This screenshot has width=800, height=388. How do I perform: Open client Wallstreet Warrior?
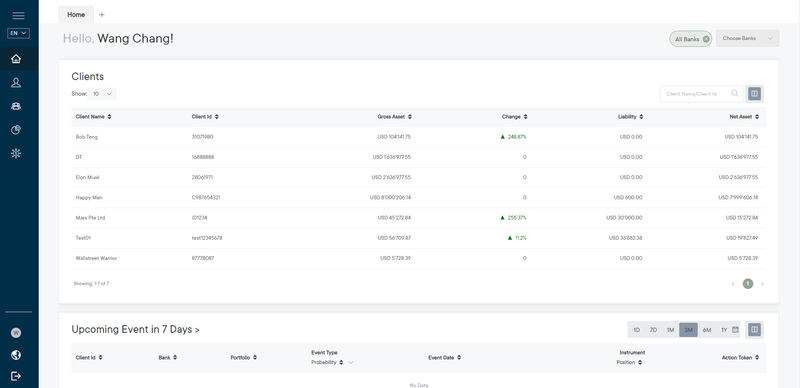tap(96, 258)
